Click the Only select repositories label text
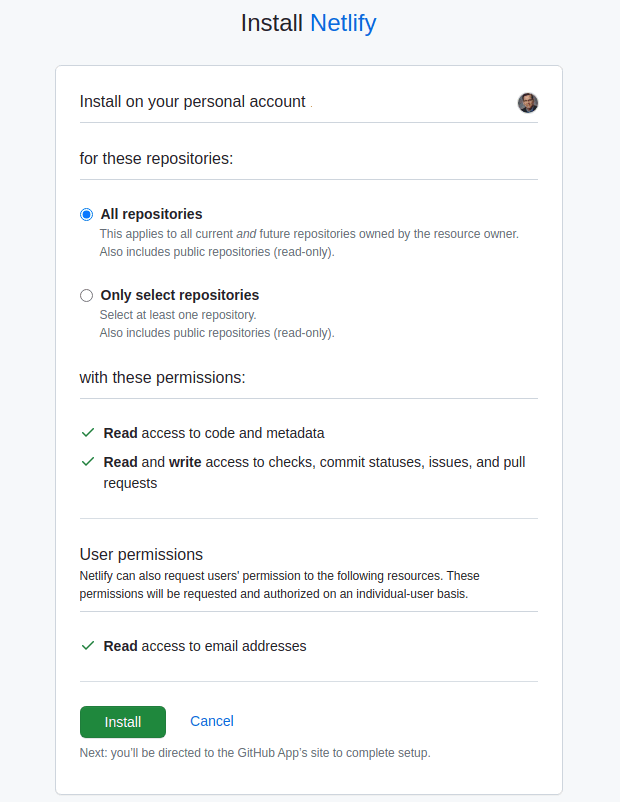Screen dimensions: 620x802 [179, 295]
